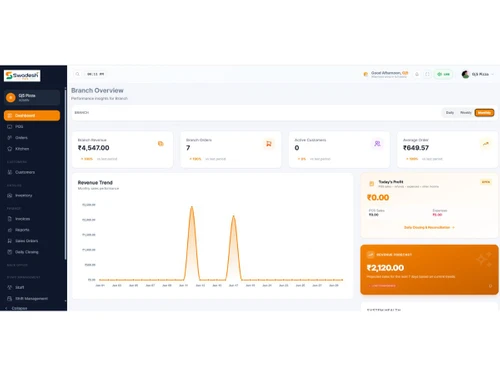Click the Dashboard menu grid icon
This screenshot has height=375, width=500.
[10, 115]
